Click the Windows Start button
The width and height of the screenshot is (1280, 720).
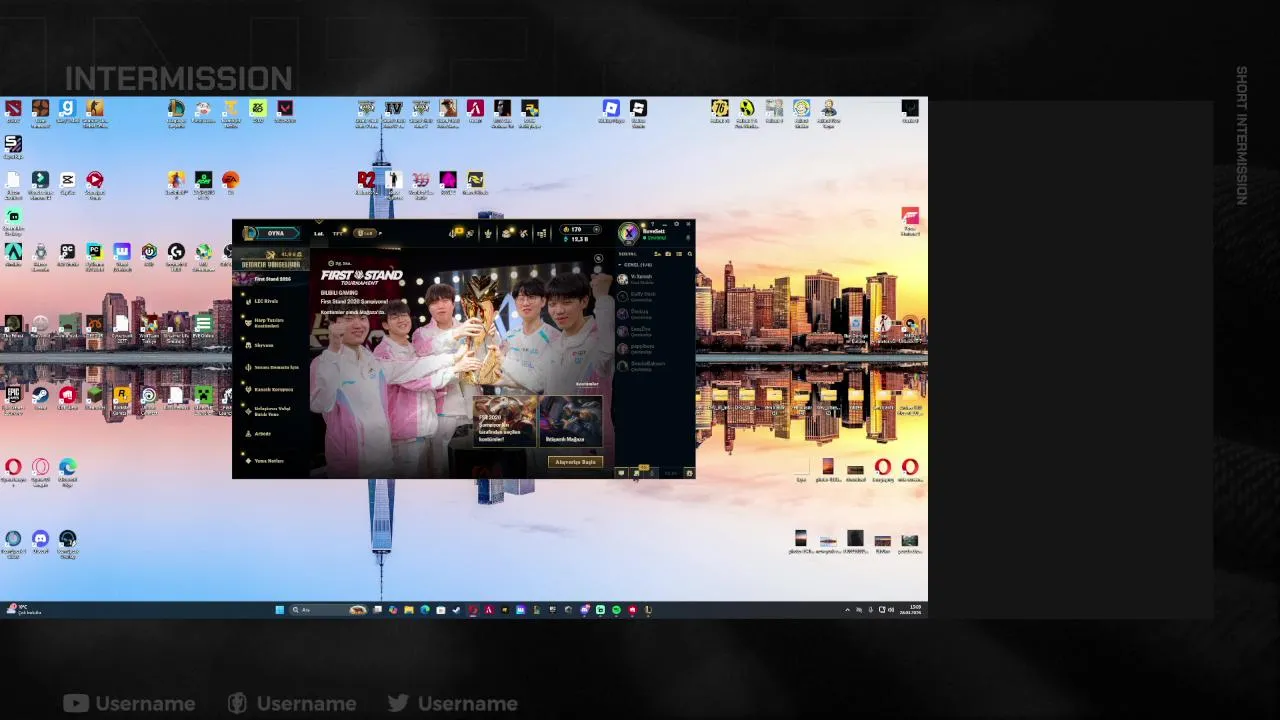[x=280, y=609]
